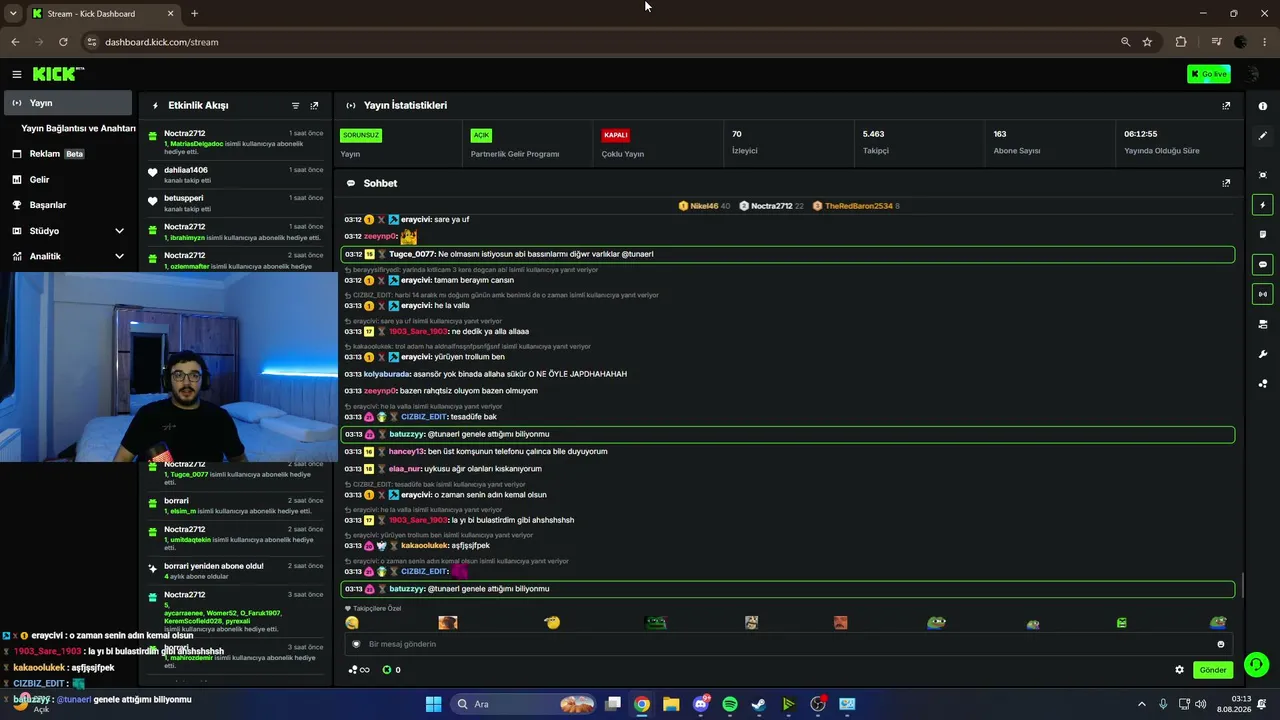The image size is (1280, 720).
Task: Toggle the notes panel icon in right sidebar
Action: pyautogui.click(x=1263, y=235)
